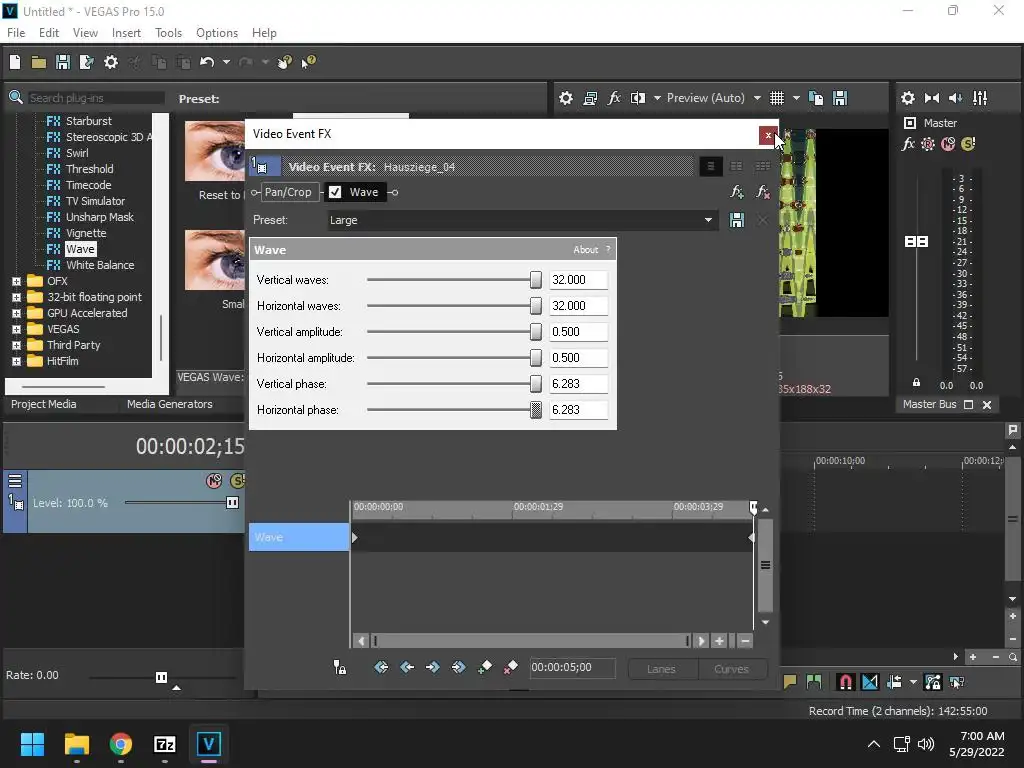Expand the OFX folder
Image resolution: width=1024 pixels, height=768 pixels.
[x=16, y=281]
